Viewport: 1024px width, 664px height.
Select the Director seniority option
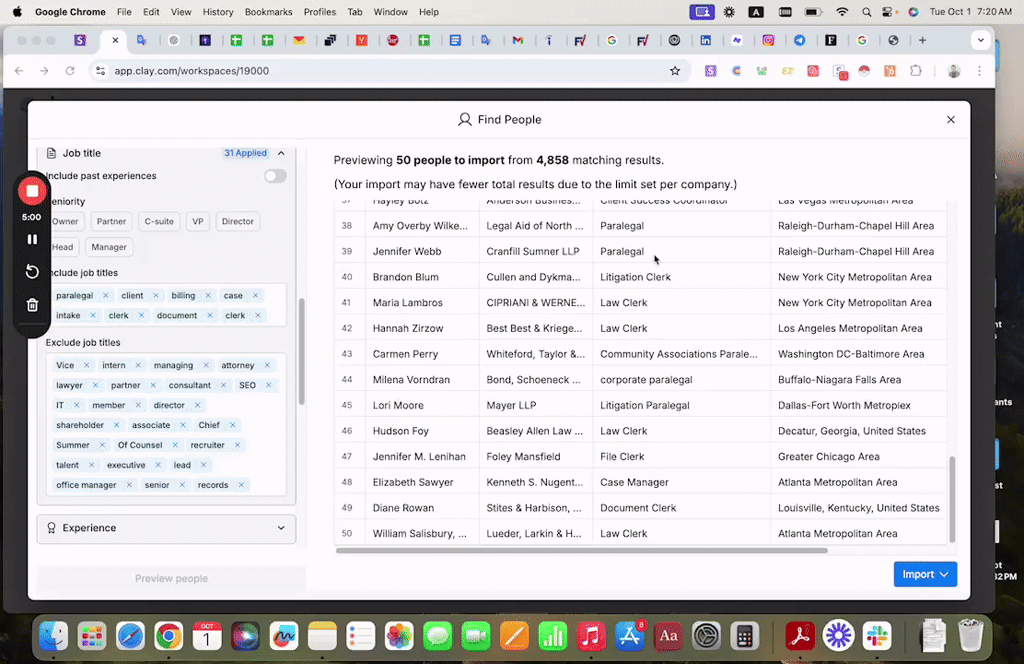click(238, 222)
